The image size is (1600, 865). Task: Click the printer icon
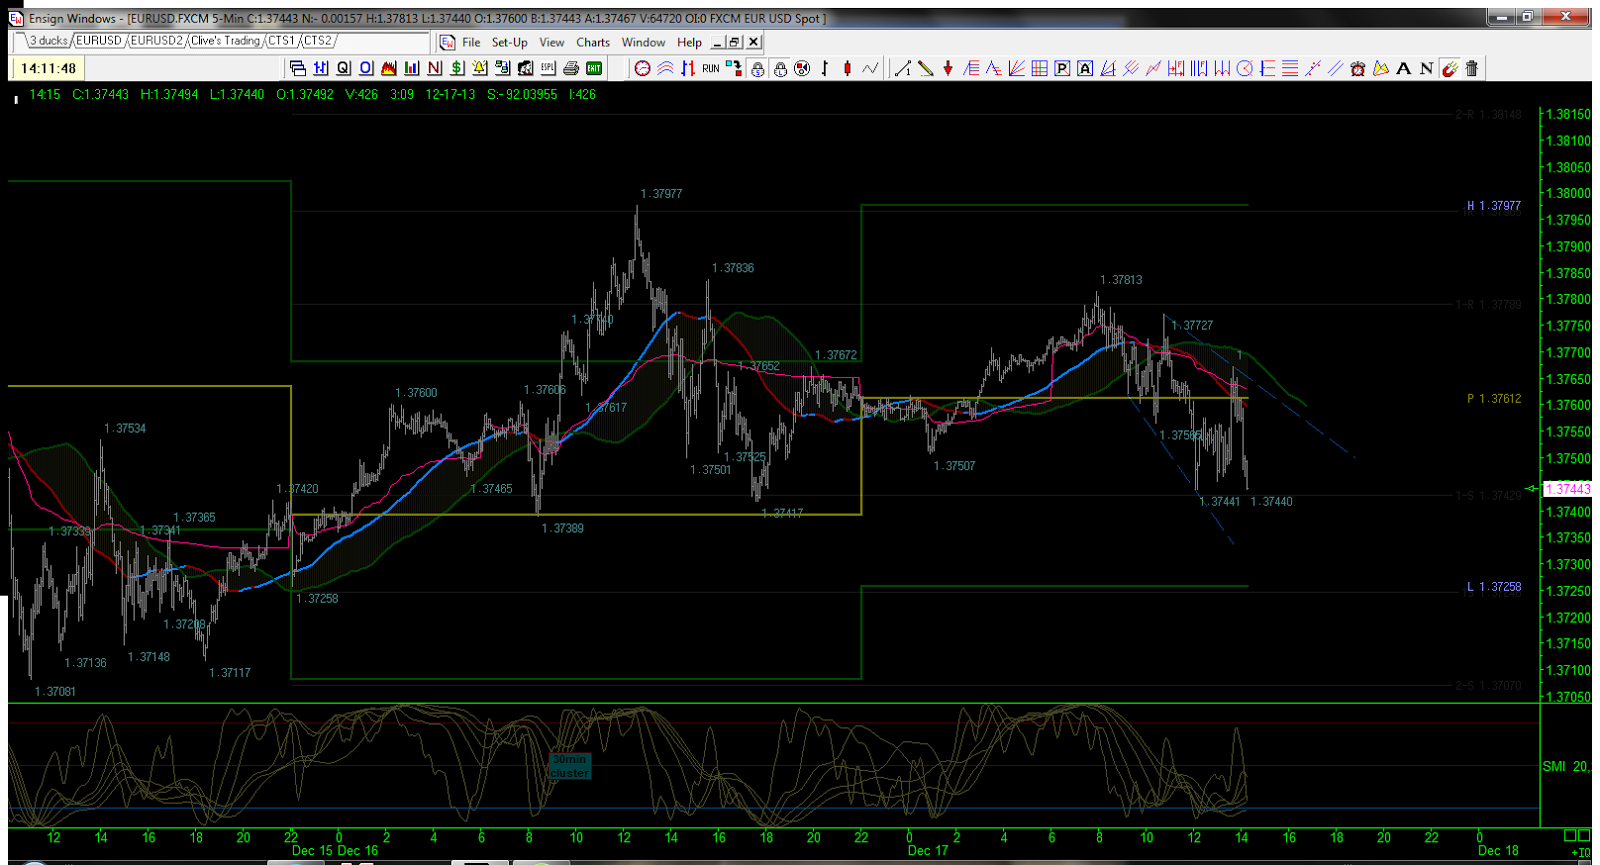[571, 68]
